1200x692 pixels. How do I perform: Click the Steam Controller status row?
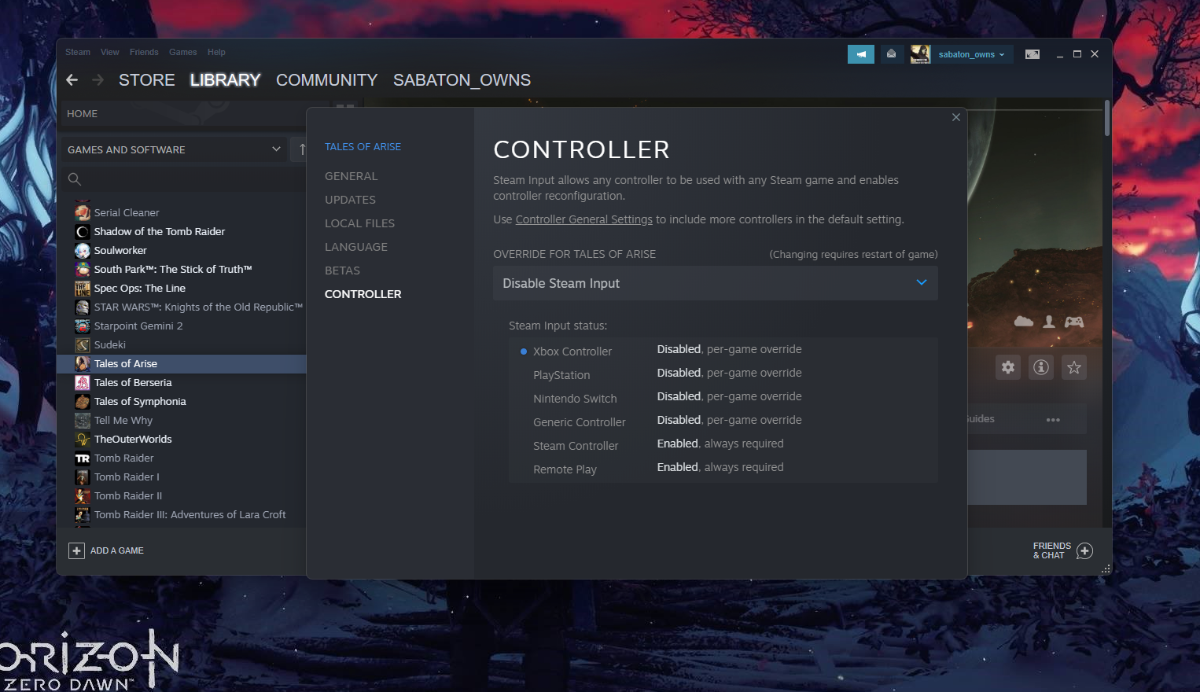coord(724,445)
